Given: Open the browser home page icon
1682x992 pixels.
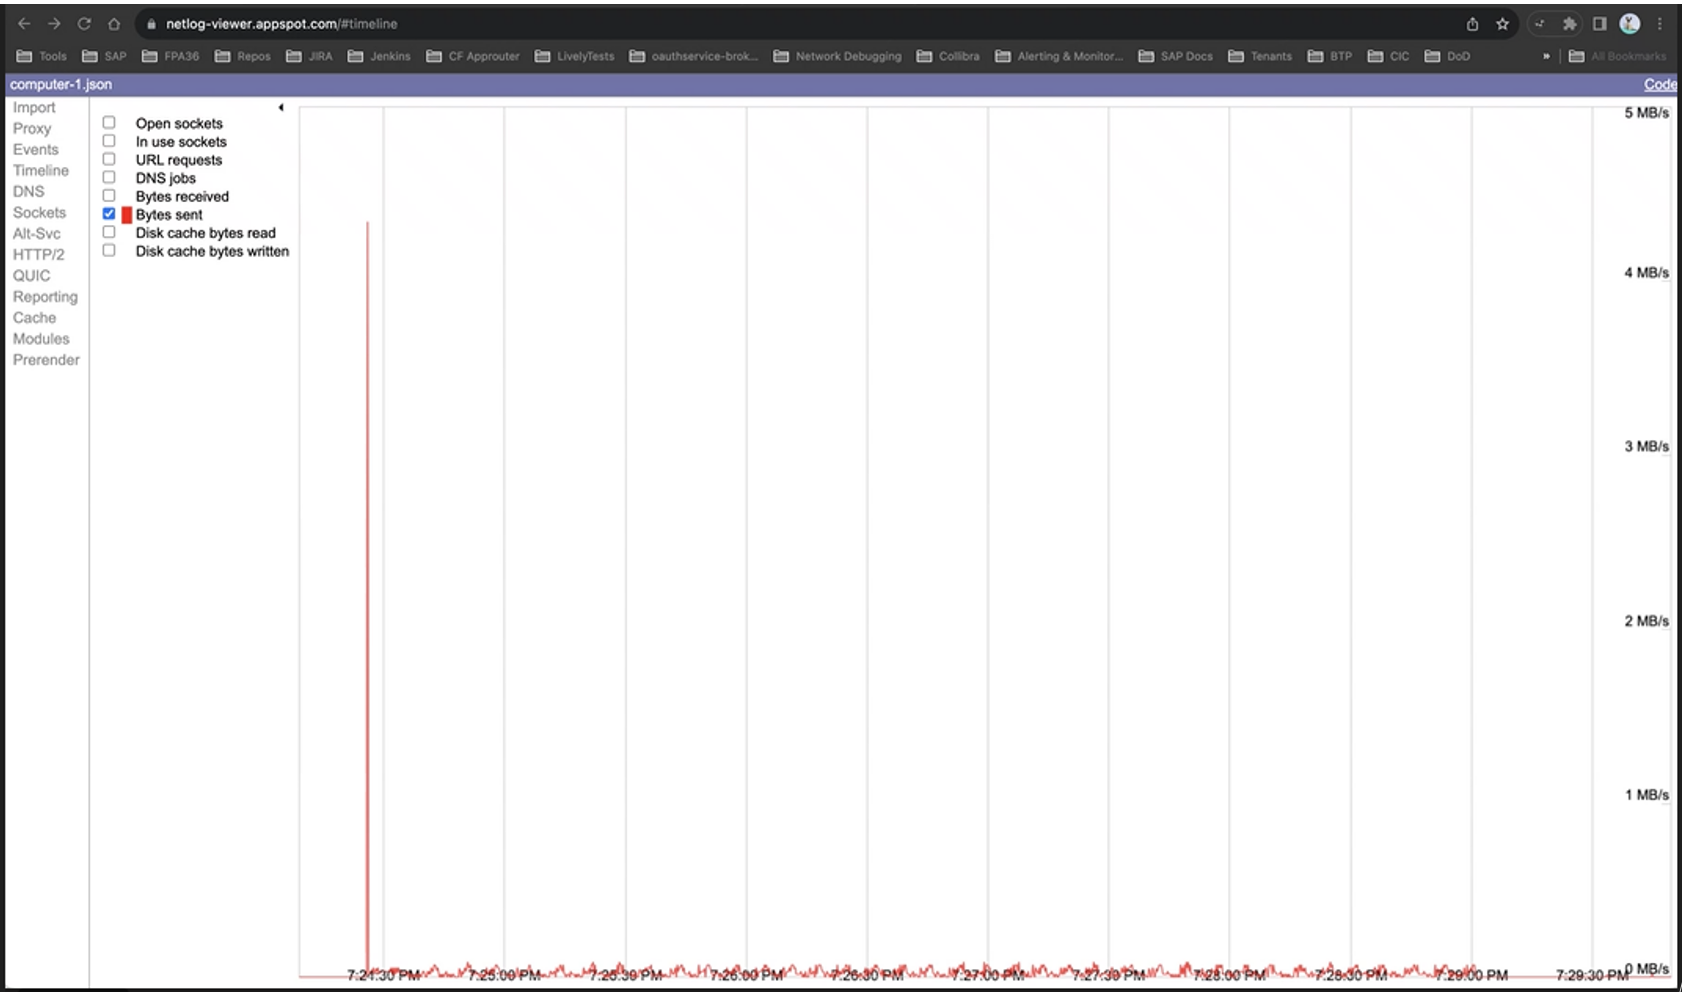Looking at the screenshot, I should [x=114, y=23].
